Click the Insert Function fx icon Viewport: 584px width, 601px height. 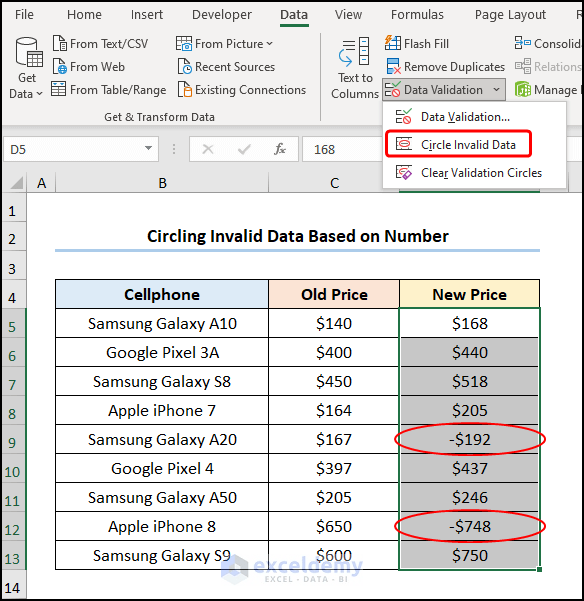tap(280, 149)
